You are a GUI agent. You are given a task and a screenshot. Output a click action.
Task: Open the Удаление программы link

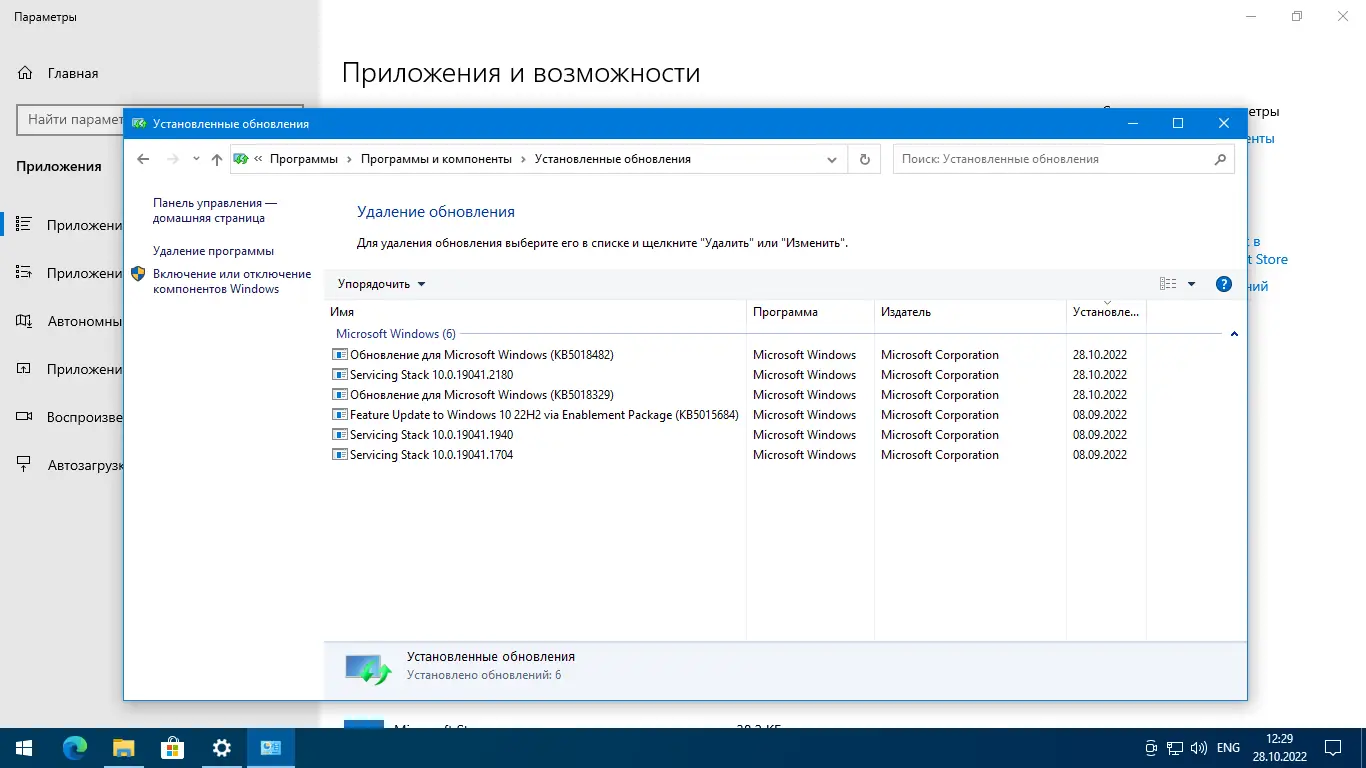point(213,251)
